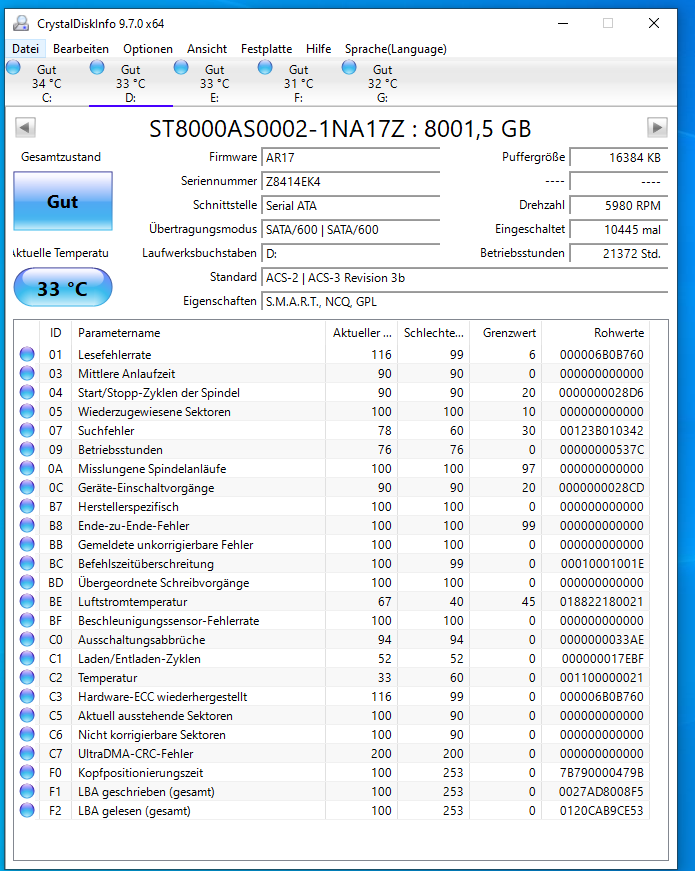This screenshot has width=695, height=871.
Task: Click the 33 °C temperature button
Action: 63,288
